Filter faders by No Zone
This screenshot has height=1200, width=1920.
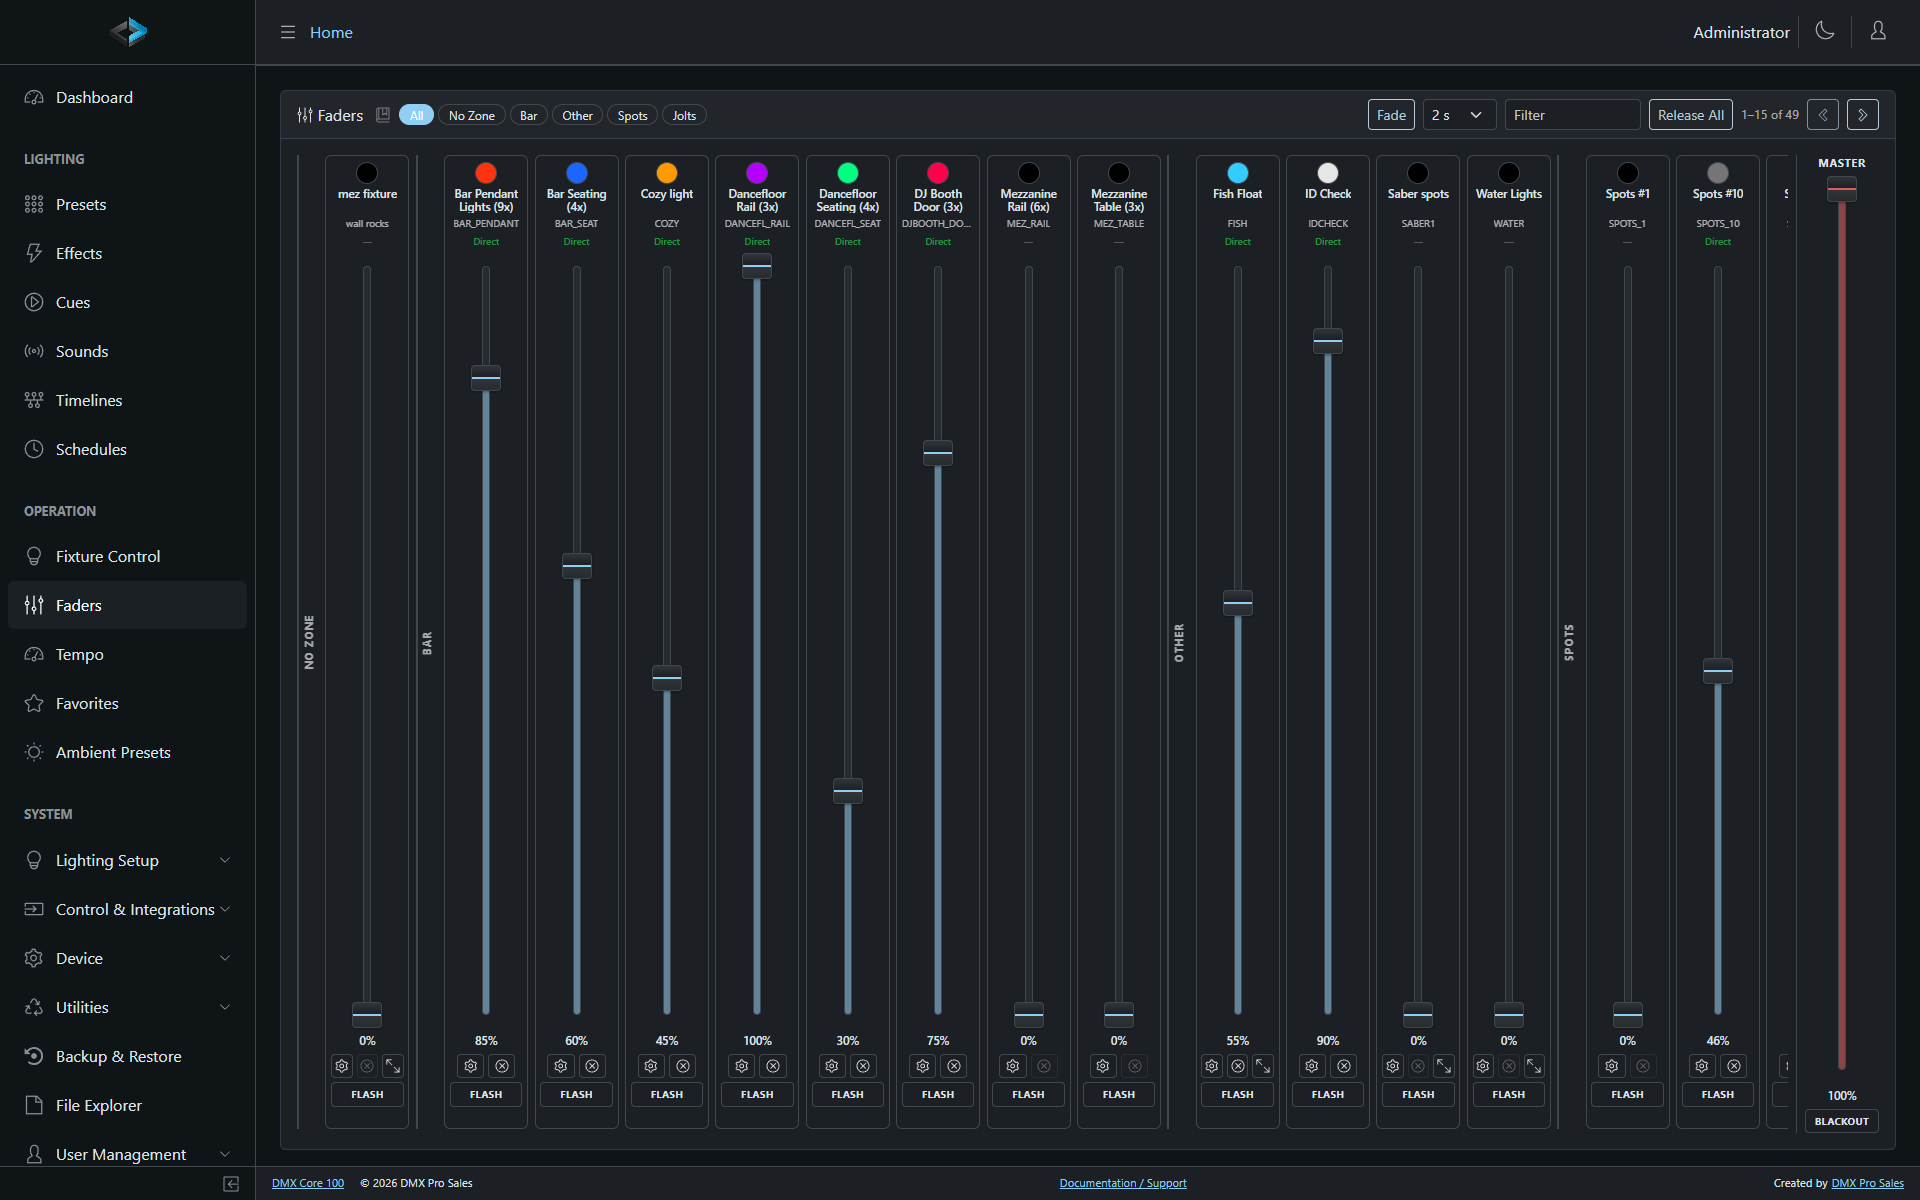click(x=471, y=115)
